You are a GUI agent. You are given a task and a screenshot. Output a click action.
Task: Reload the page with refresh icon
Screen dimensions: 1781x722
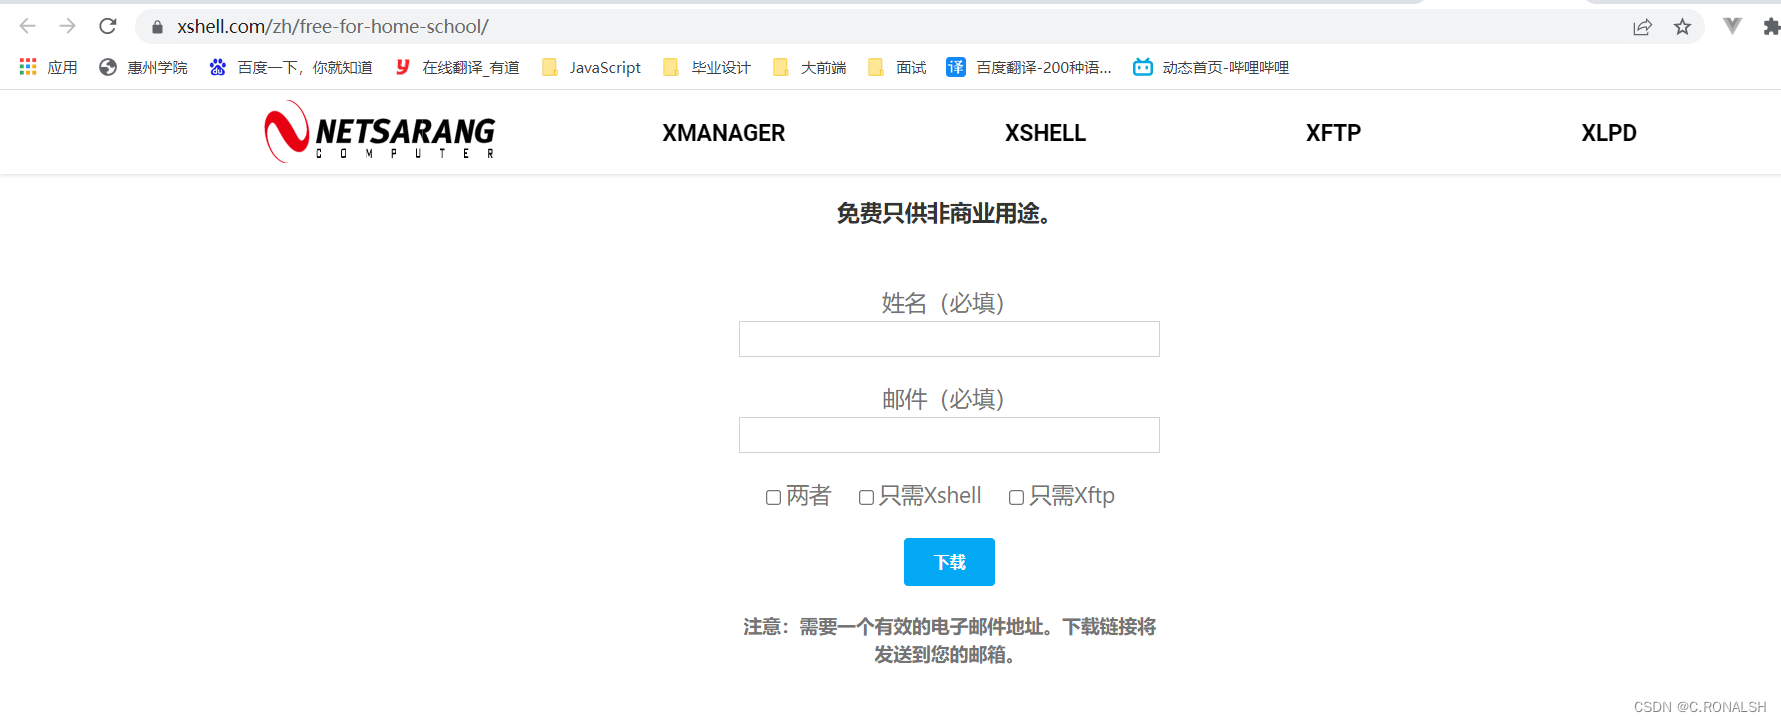point(108,26)
